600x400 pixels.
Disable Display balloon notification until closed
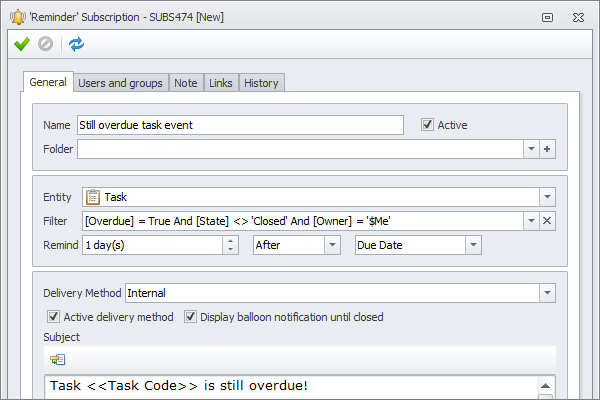pos(190,317)
